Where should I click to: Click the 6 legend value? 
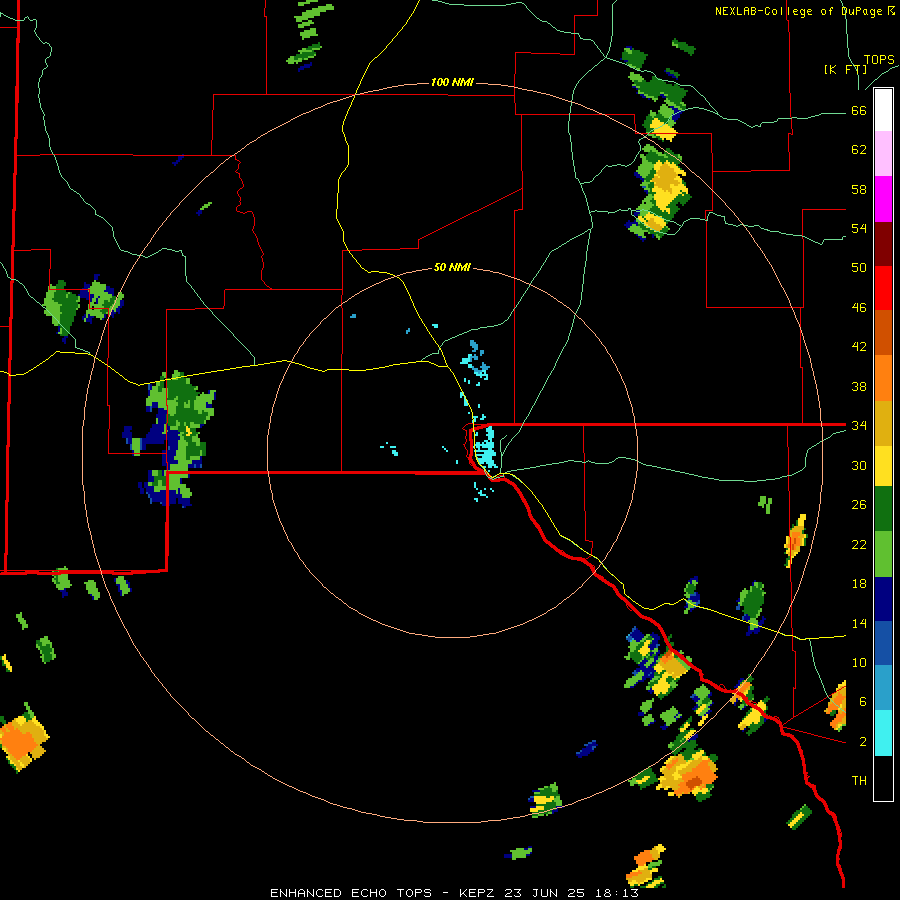coord(863,702)
